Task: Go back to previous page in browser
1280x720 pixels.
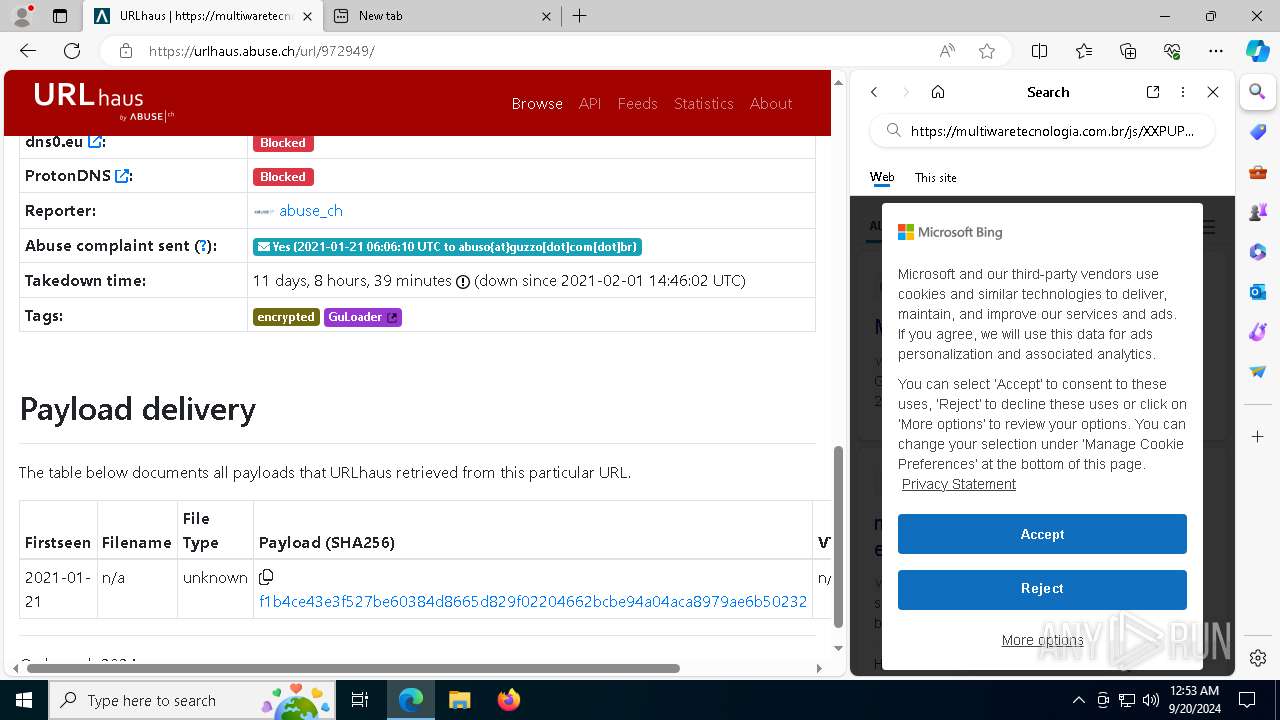Action: (28, 51)
